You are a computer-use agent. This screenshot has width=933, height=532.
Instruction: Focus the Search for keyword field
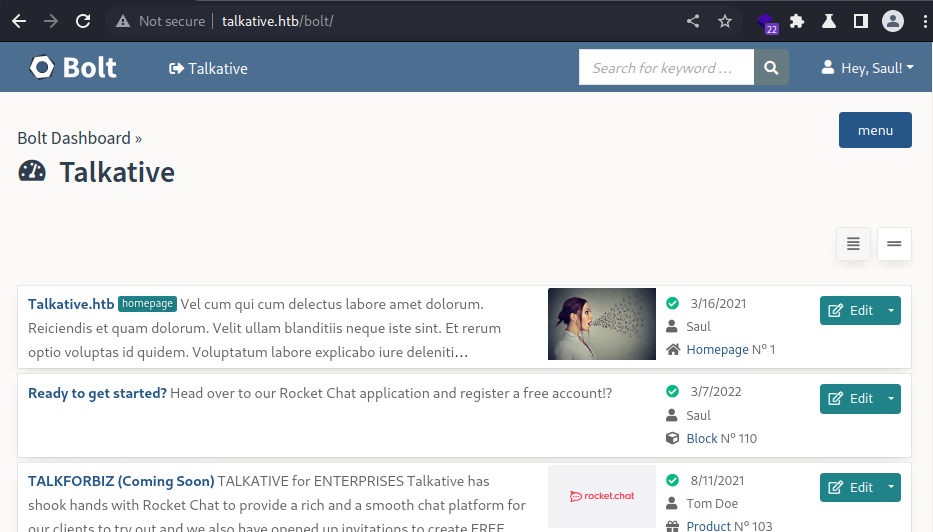click(666, 67)
